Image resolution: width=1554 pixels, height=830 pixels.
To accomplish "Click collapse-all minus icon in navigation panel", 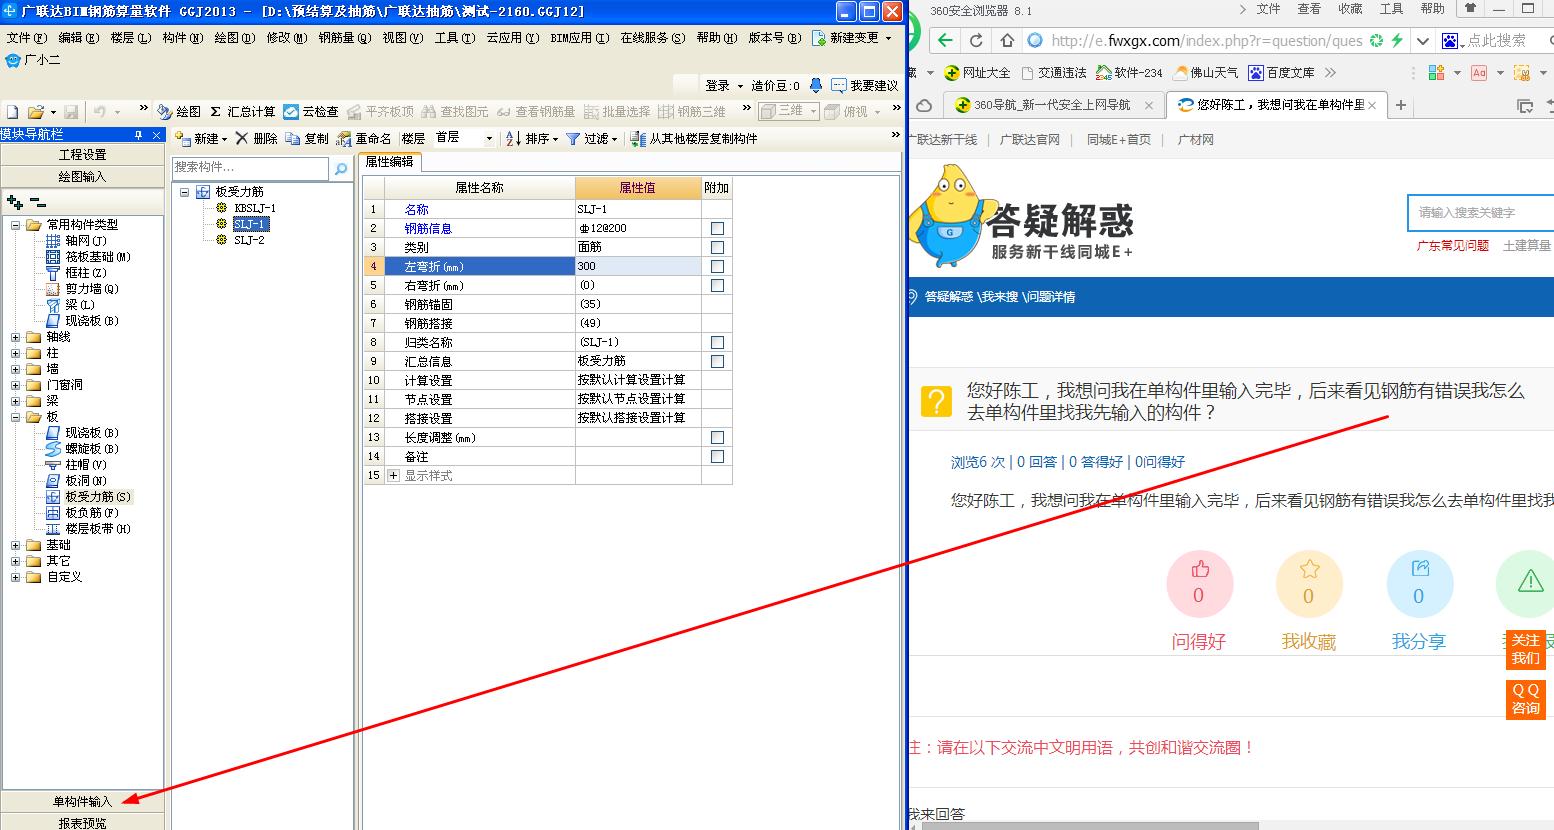I will tap(38, 202).
